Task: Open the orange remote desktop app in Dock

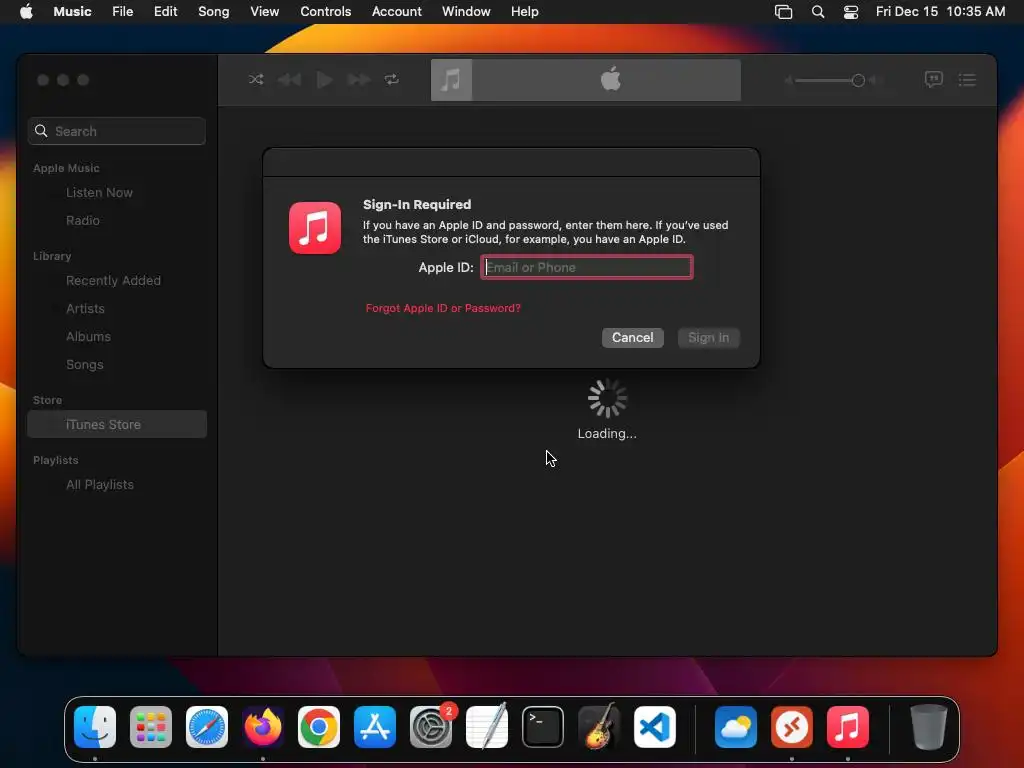Action: click(x=792, y=727)
